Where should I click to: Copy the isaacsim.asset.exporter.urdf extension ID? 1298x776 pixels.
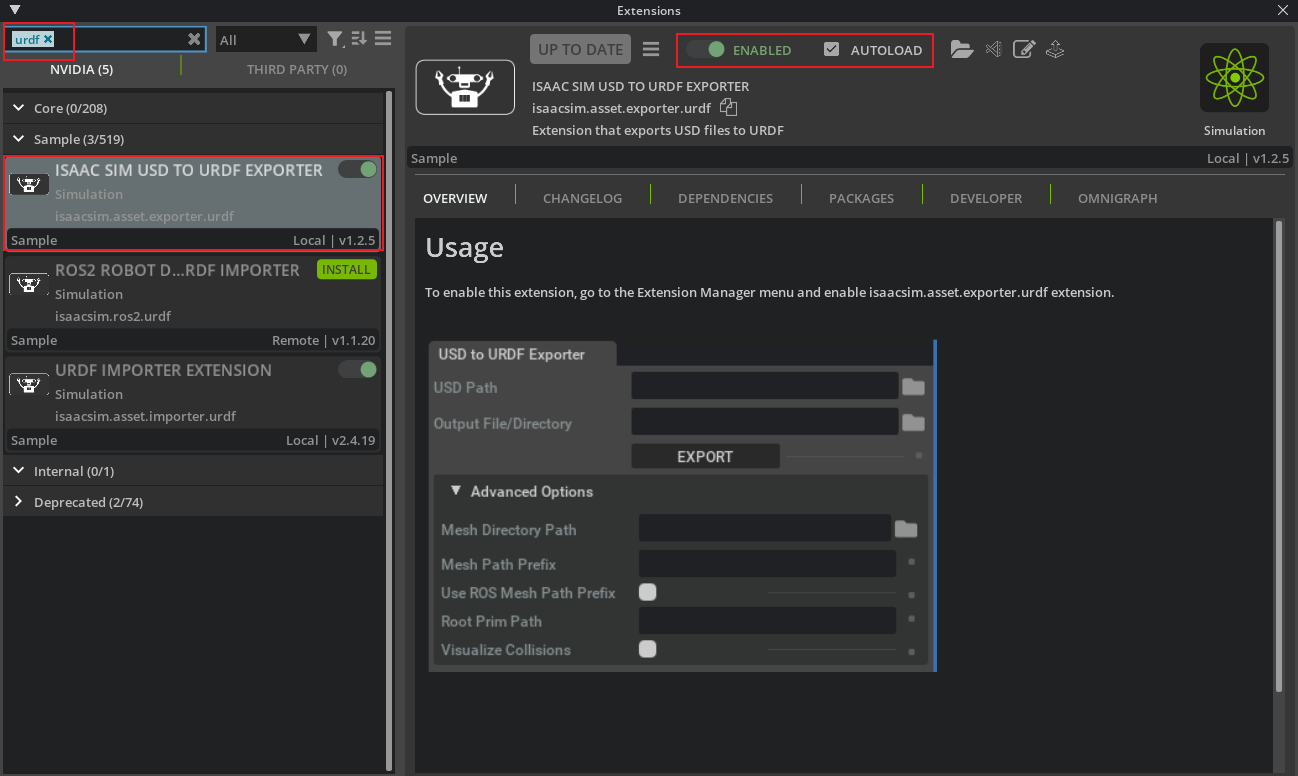tap(729, 108)
